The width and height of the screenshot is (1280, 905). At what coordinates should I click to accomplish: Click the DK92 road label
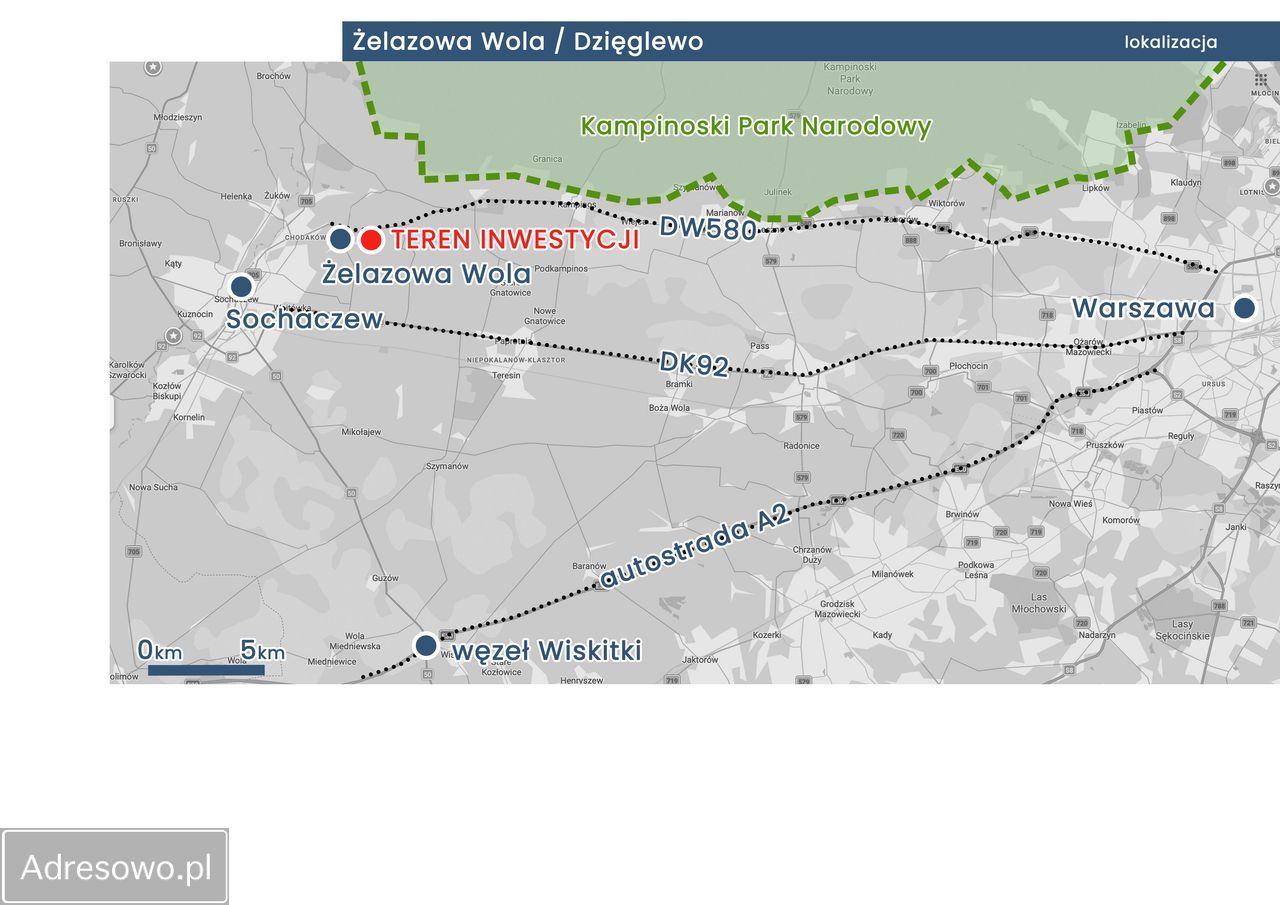coord(693,365)
